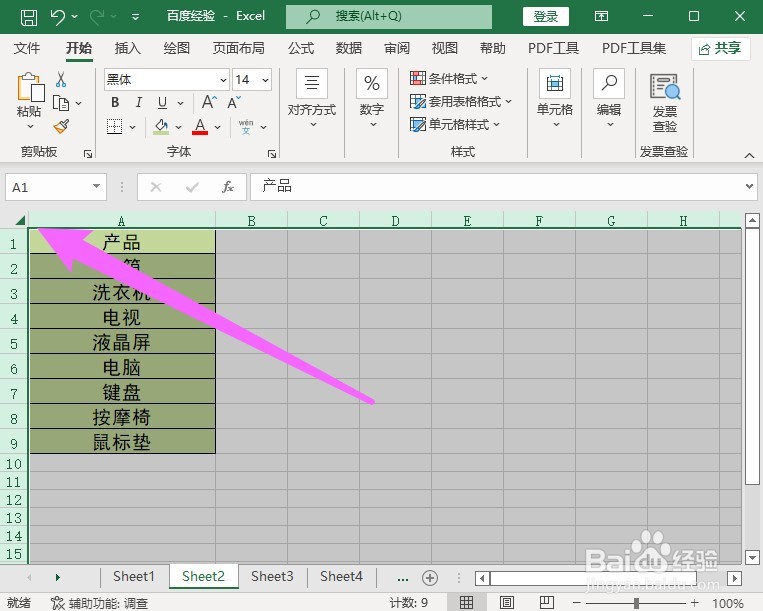Screen dimensions: 763x611
Task: Confirm entry with checkmark in formula bar
Action: tap(192, 187)
